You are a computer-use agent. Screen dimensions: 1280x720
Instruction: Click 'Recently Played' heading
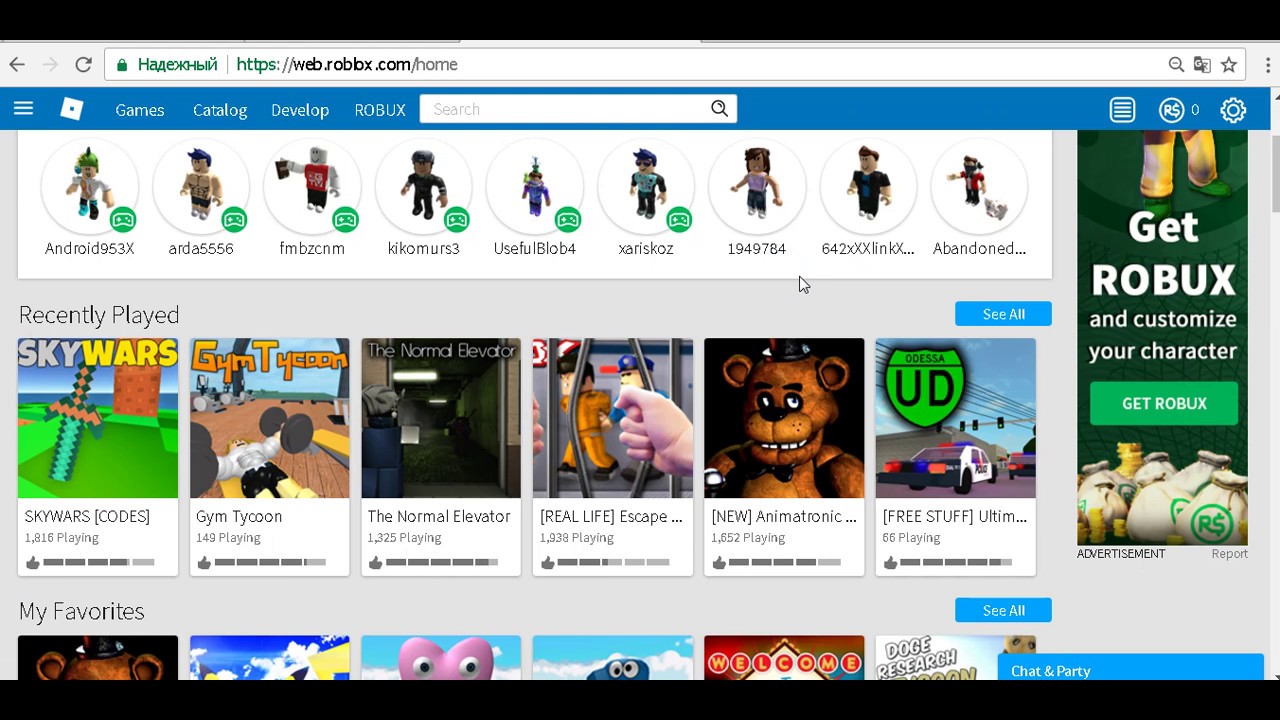coord(99,315)
